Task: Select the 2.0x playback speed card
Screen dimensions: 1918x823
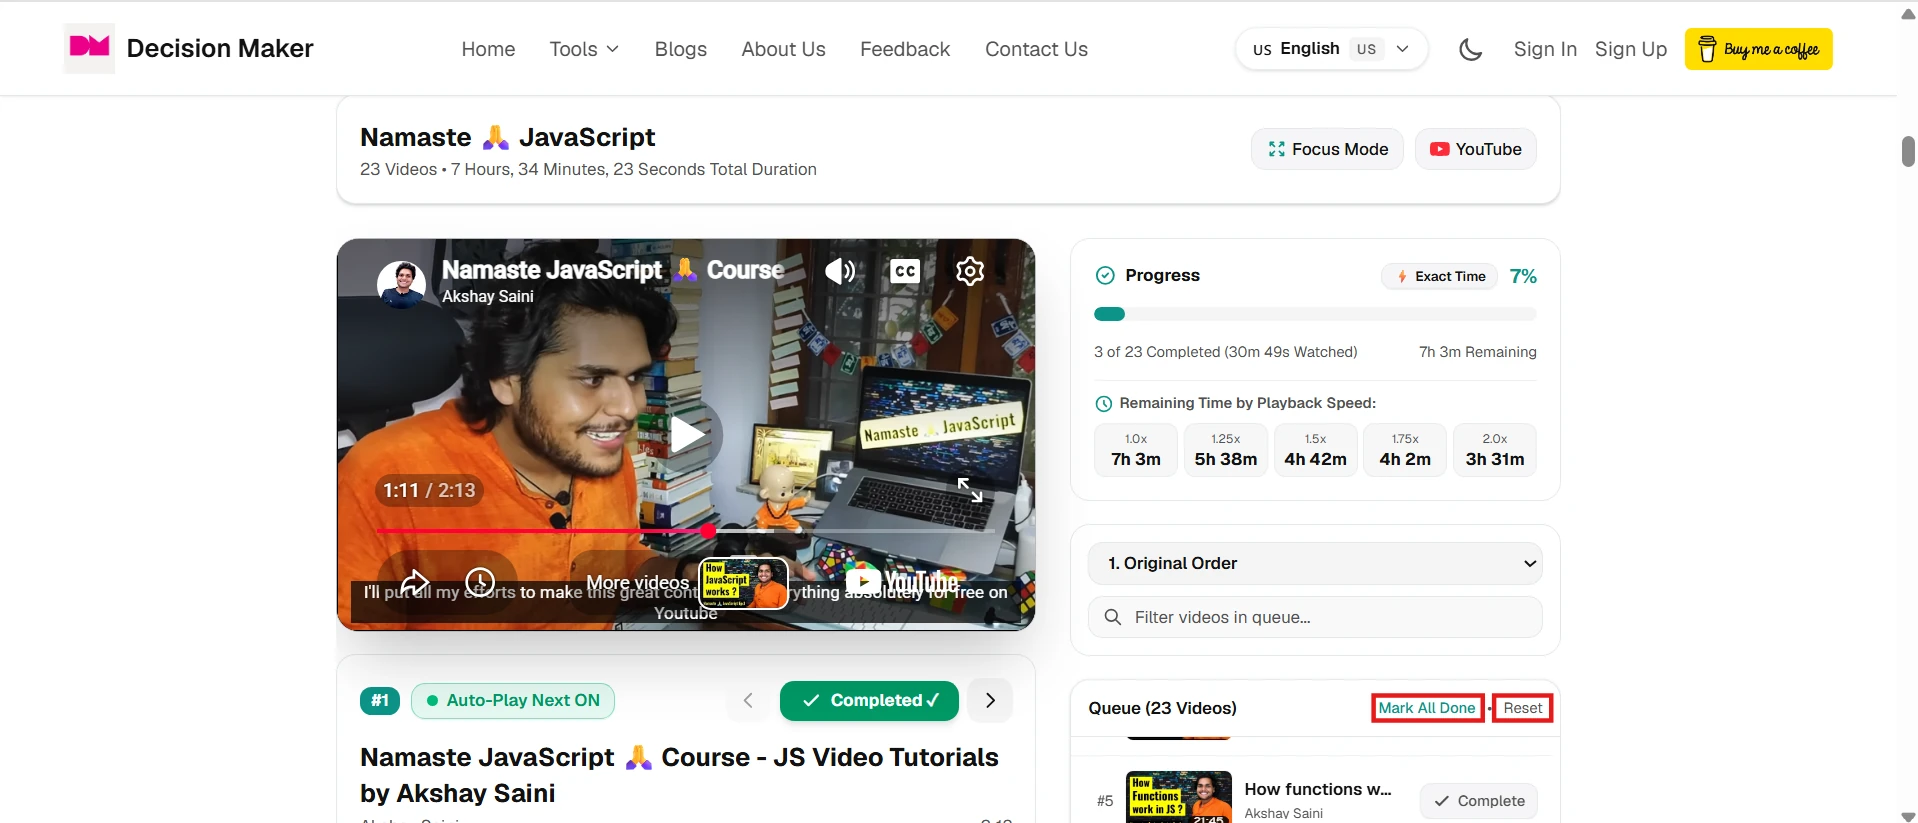Action: coord(1495,450)
